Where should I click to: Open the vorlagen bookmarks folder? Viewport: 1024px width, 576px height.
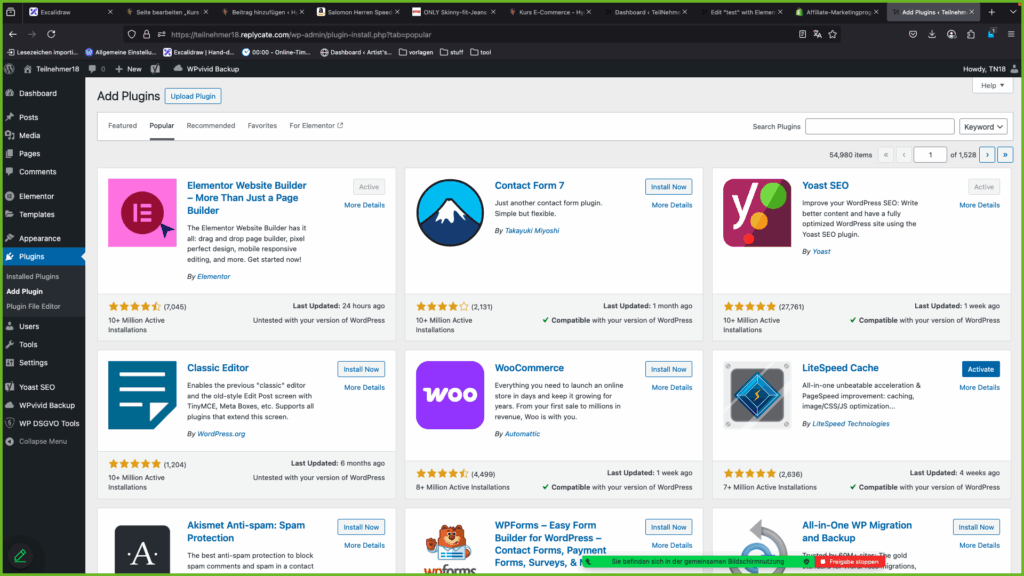(416, 52)
